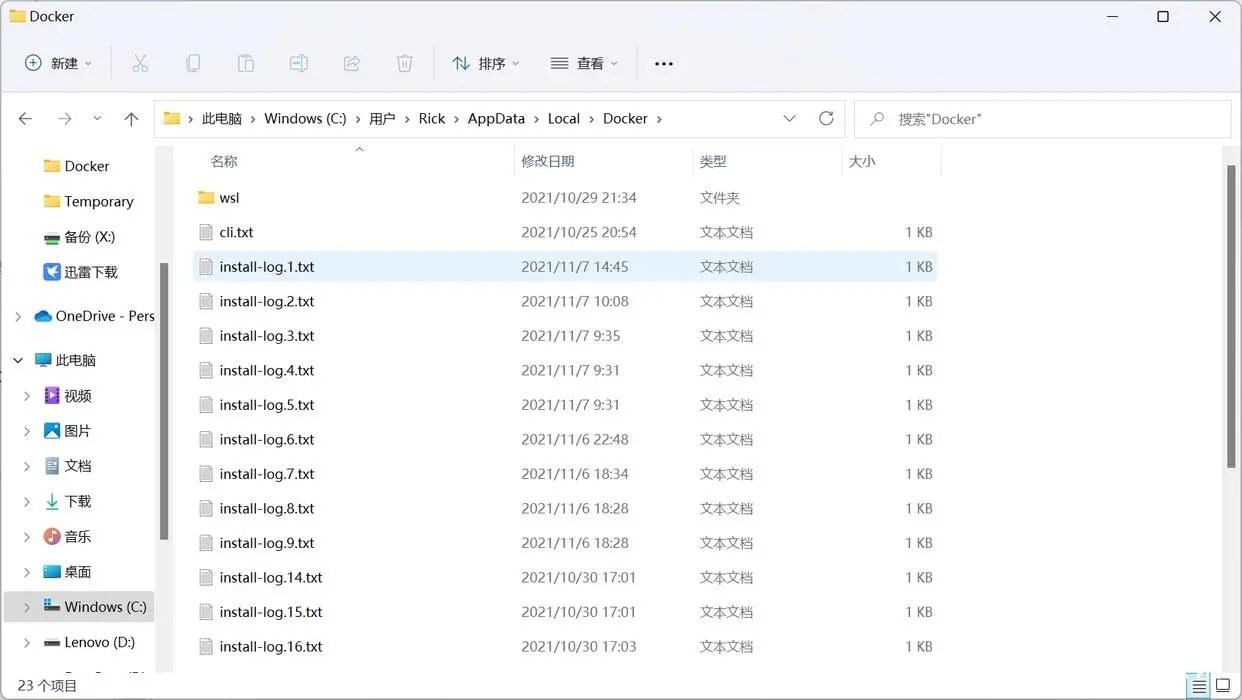Switch to large thumbnails view icon
1242x700 pixels.
coord(1224,687)
